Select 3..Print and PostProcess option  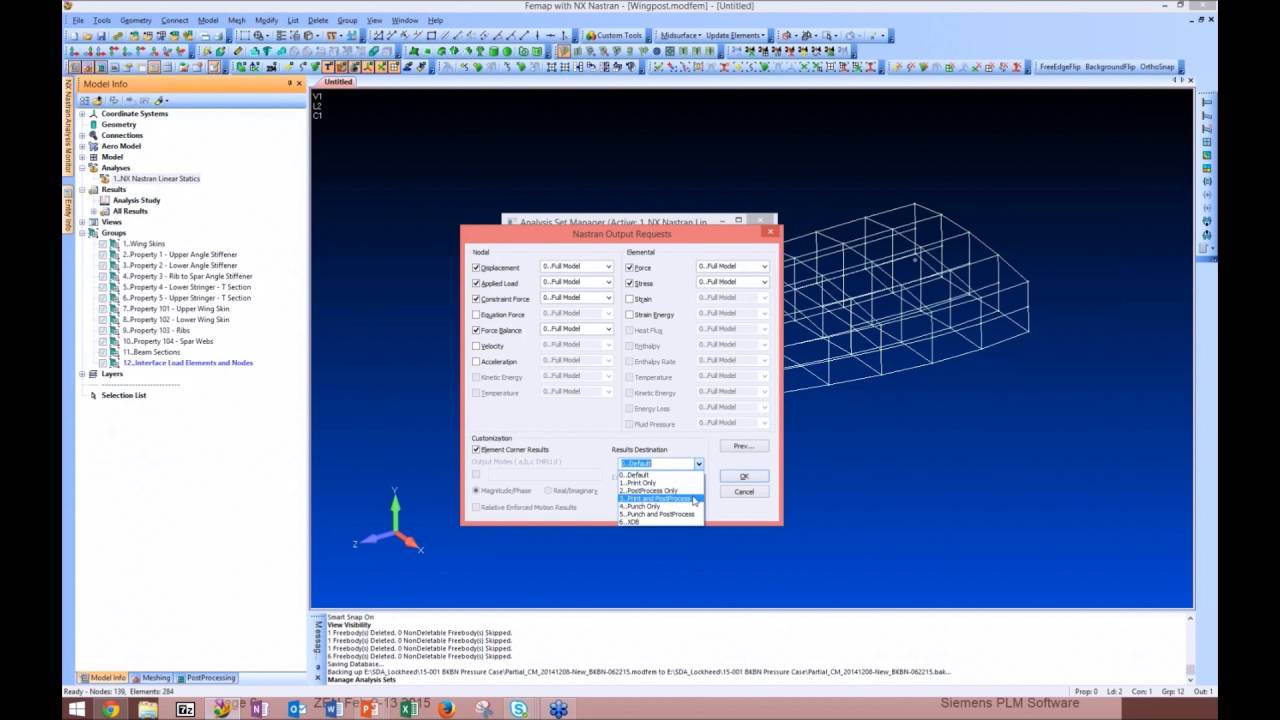coord(661,499)
